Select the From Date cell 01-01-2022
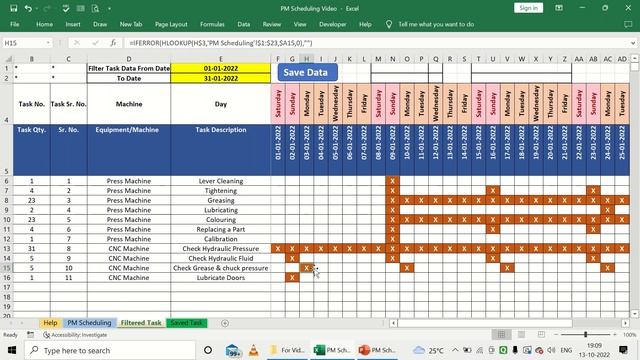Viewport: 640px width, 360px height. 220,68
